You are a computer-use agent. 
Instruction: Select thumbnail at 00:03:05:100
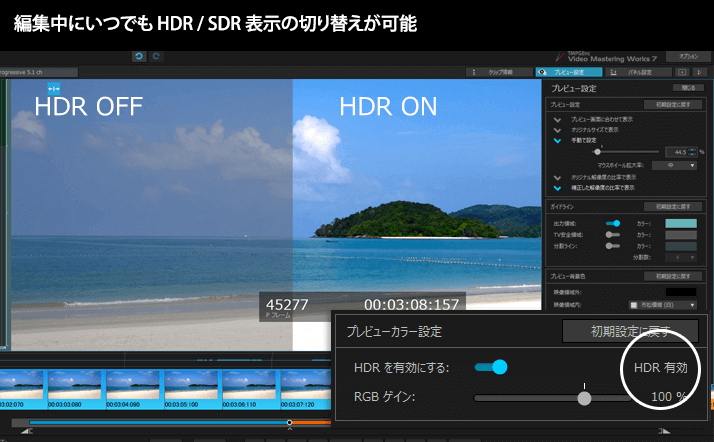[x=192, y=389]
